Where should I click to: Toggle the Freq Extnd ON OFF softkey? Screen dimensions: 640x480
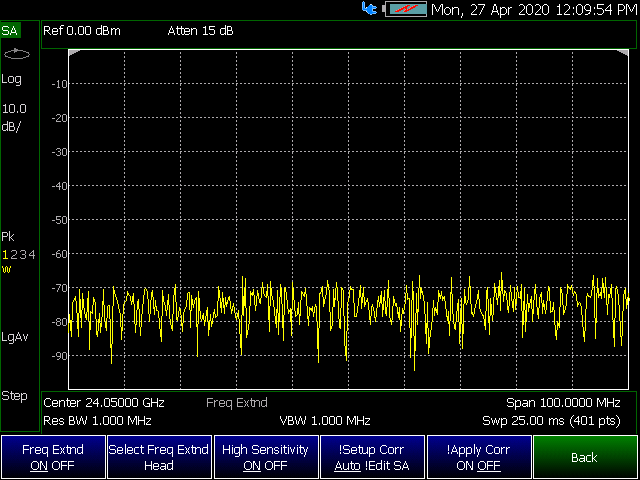[x=53, y=457]
